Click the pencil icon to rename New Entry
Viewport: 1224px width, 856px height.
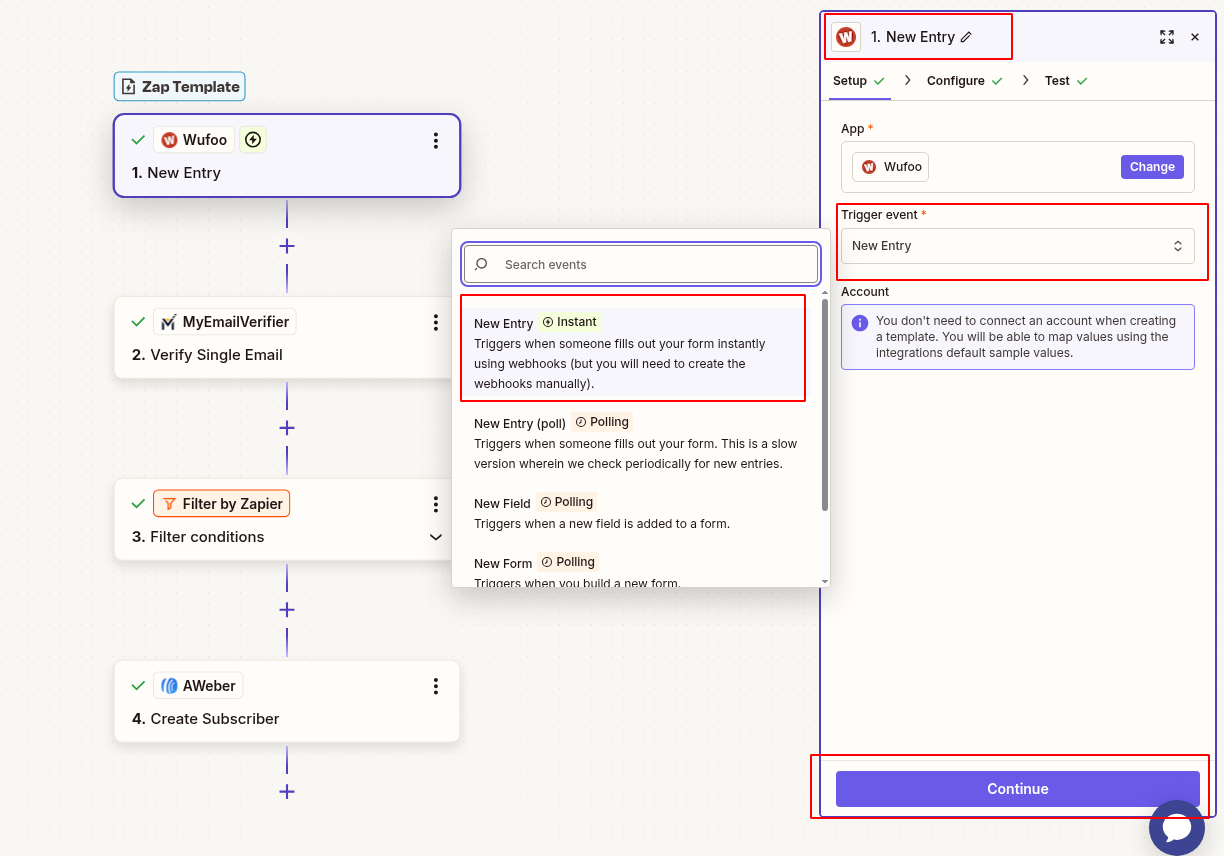pyautogui.click(x=966, y=36)
